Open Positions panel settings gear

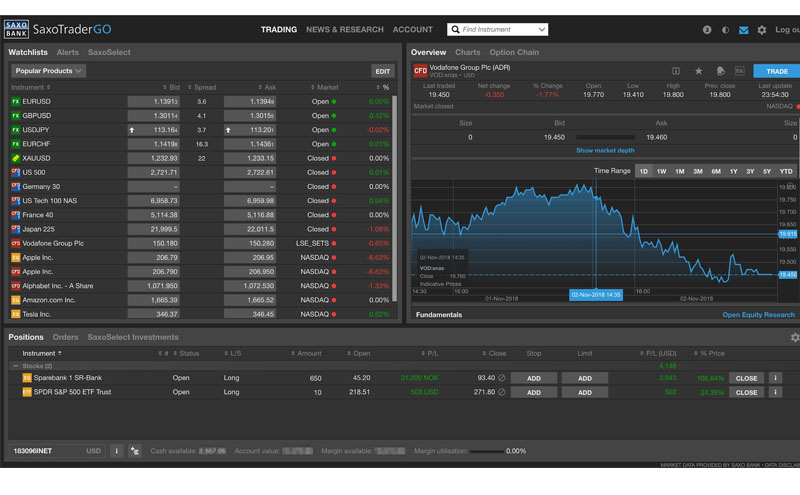(794, 337)
